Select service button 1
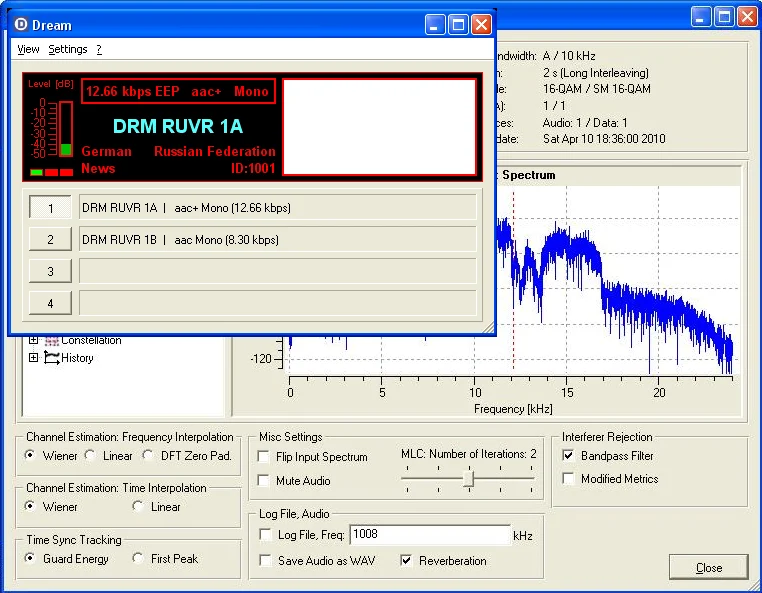762x593 pixels. pos(50,208)
